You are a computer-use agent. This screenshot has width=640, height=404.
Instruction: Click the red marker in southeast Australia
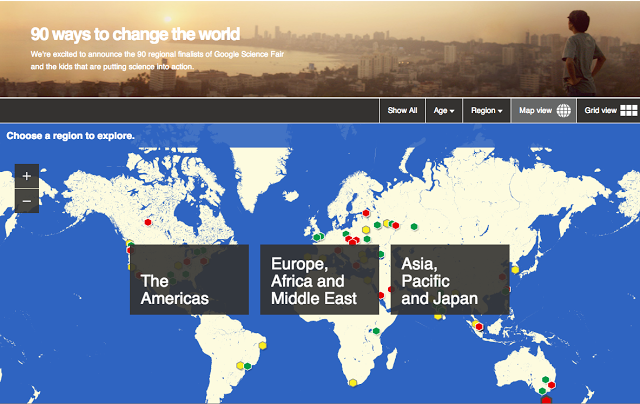coord(551,385)
